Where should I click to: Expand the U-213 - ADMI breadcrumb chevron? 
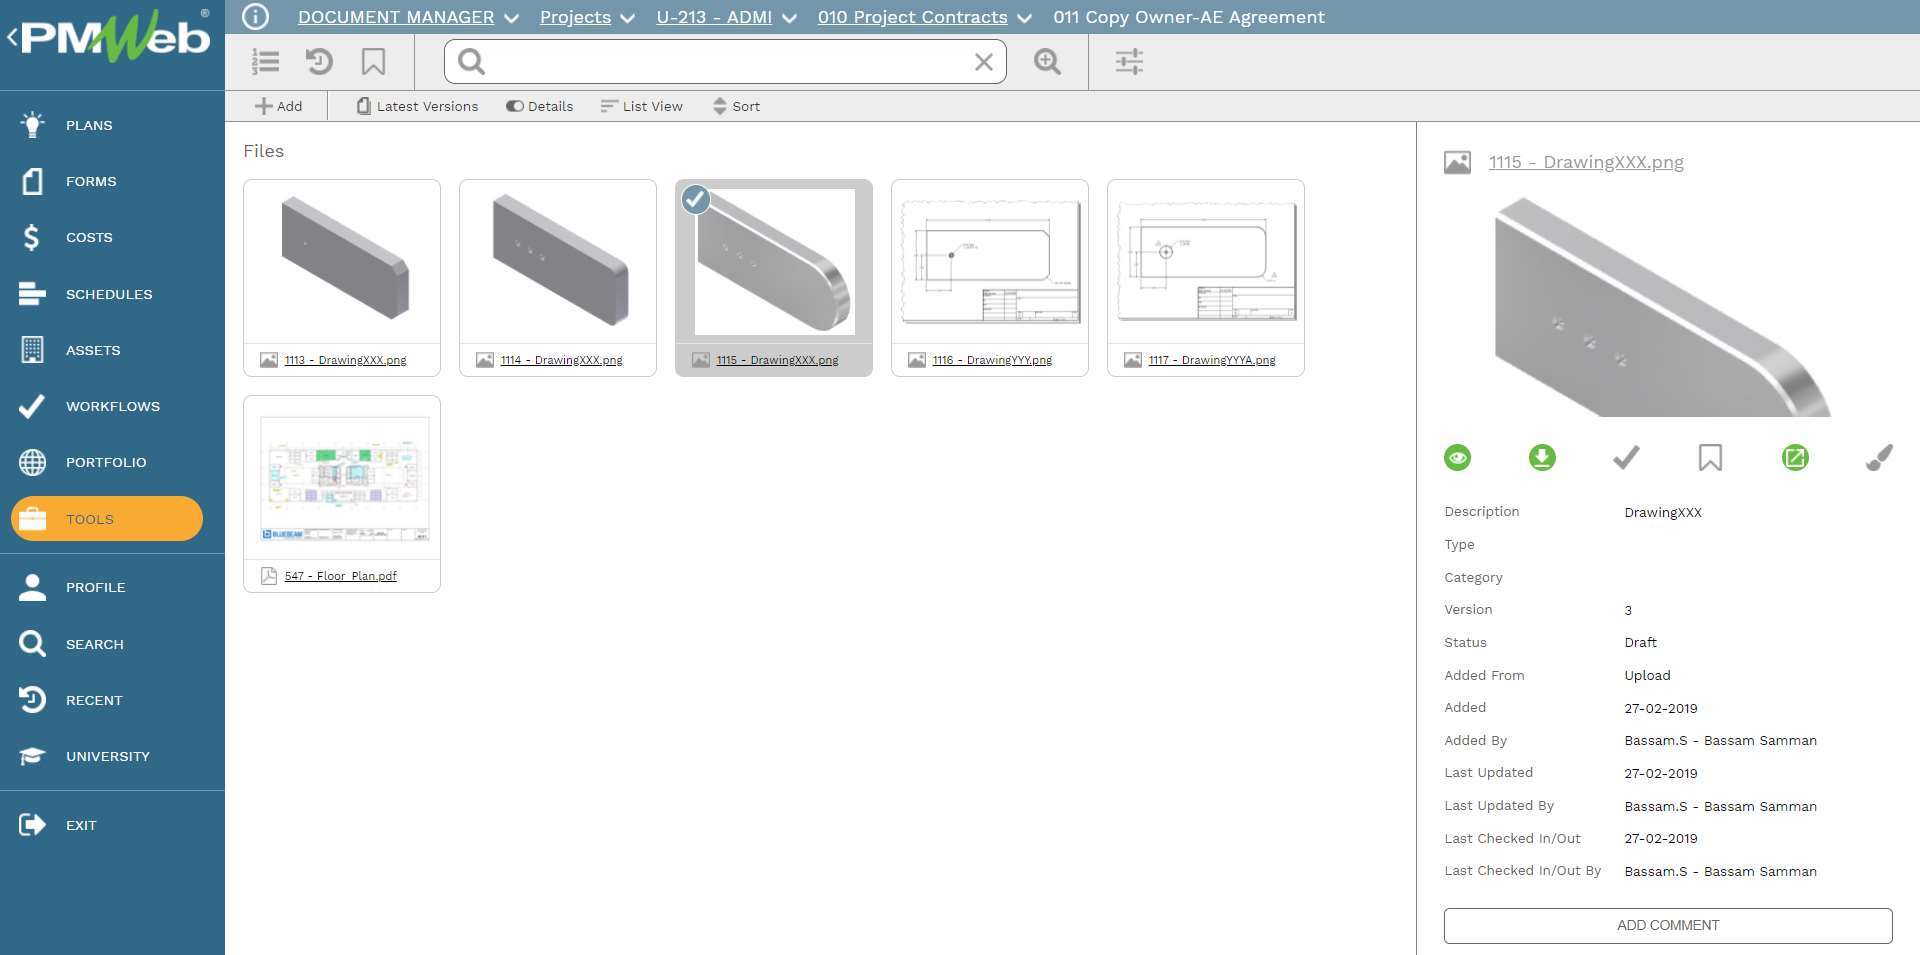[x=789, y=18]
